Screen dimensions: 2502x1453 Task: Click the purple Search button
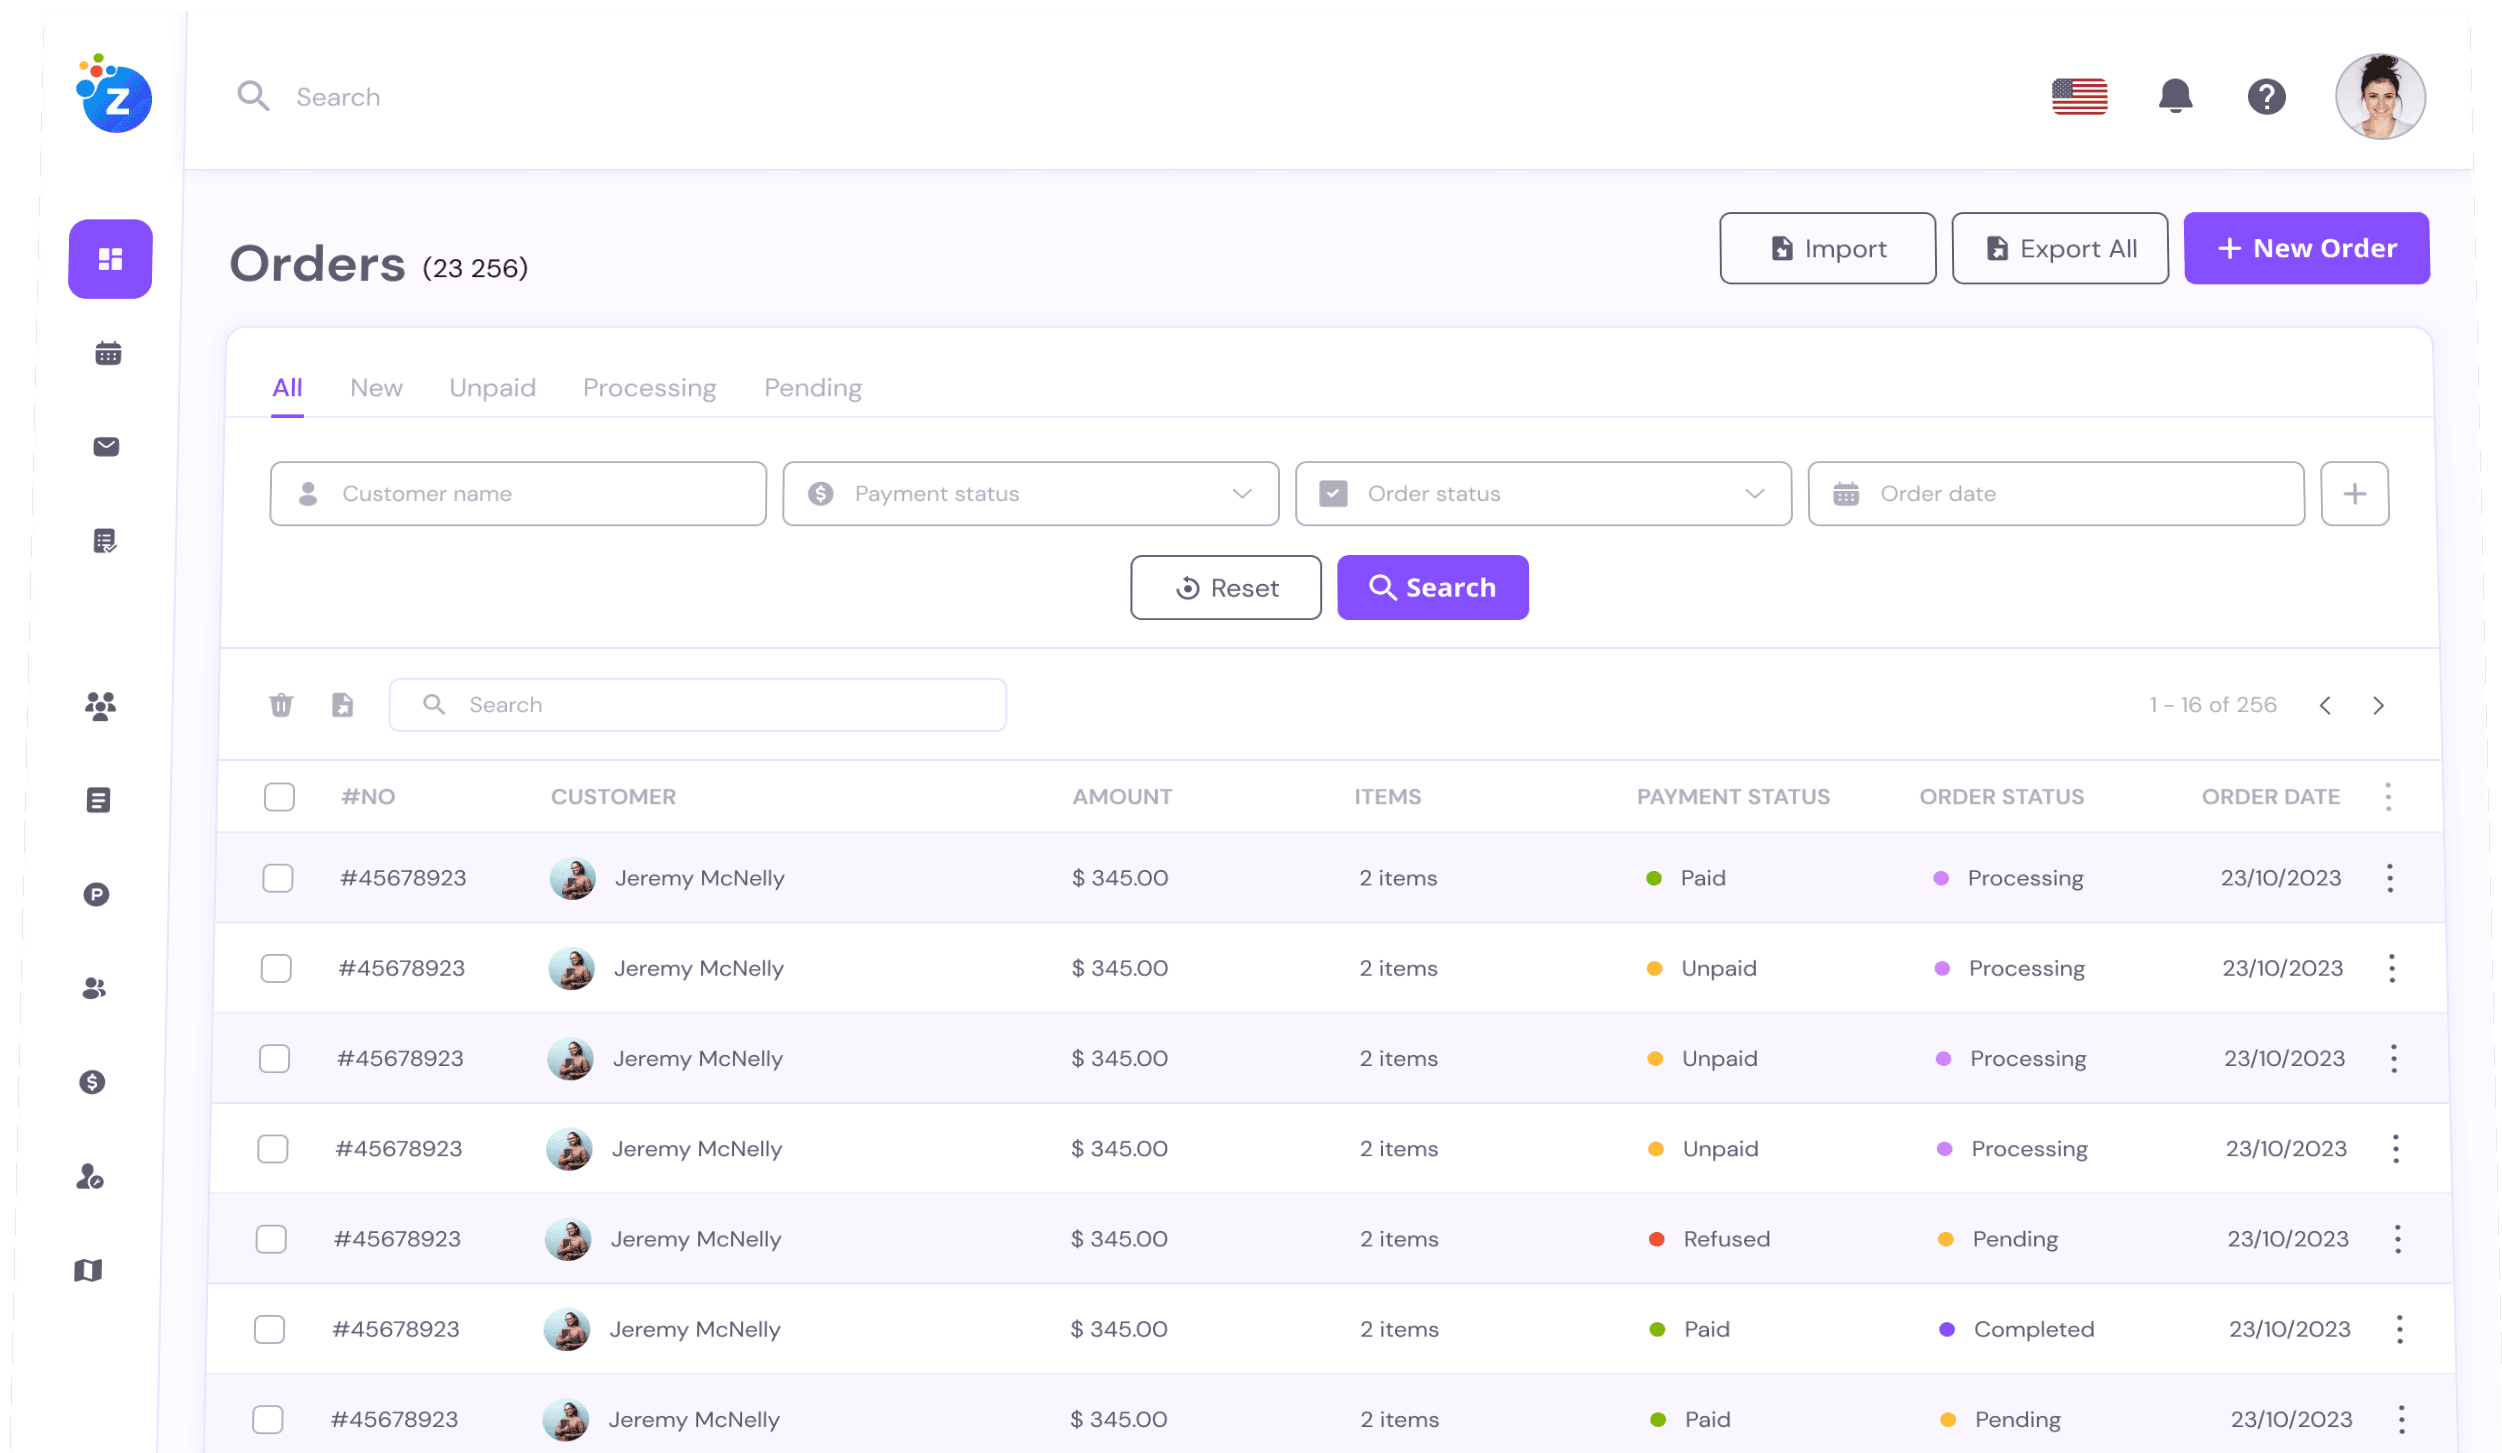tap(1432, 588)
